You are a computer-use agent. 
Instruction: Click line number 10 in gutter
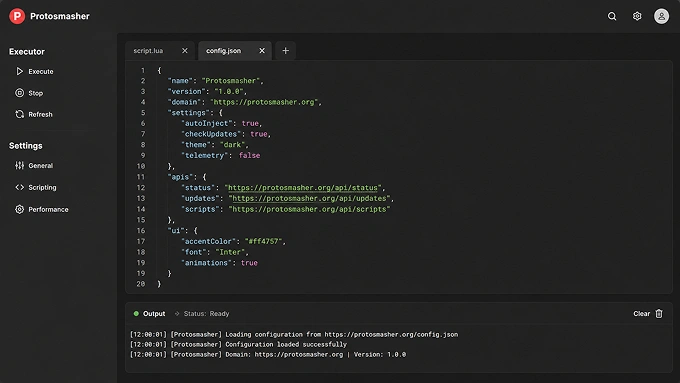click(x=141, y=166)
